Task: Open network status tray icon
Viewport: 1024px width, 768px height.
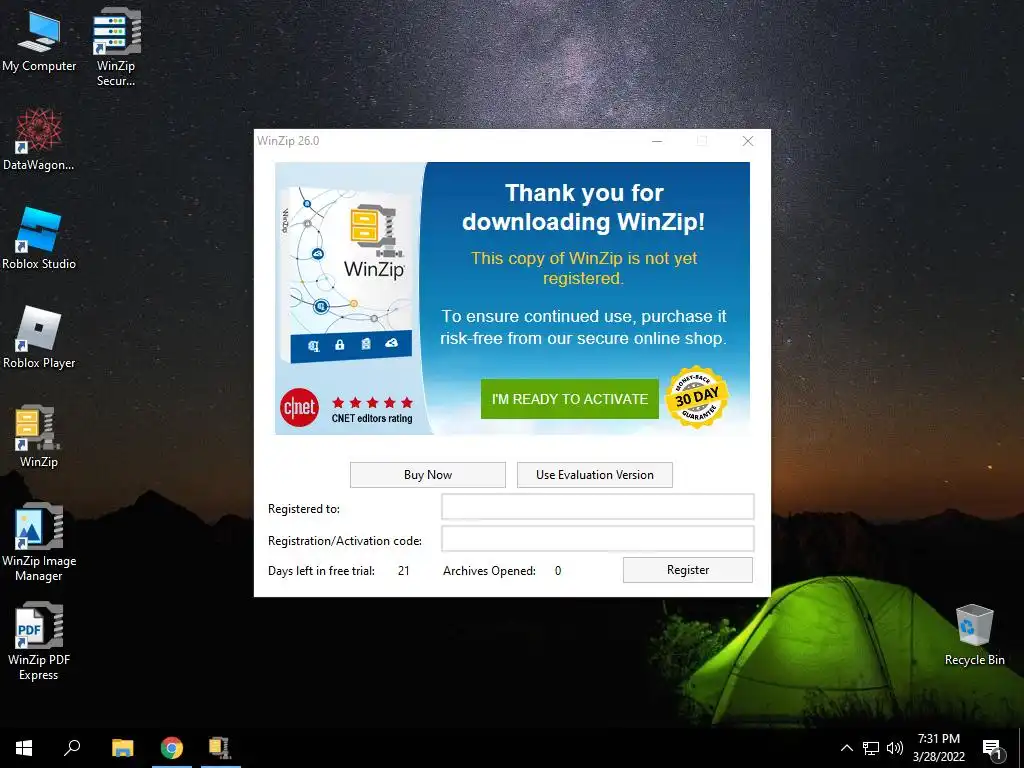Action: [871, 748]
